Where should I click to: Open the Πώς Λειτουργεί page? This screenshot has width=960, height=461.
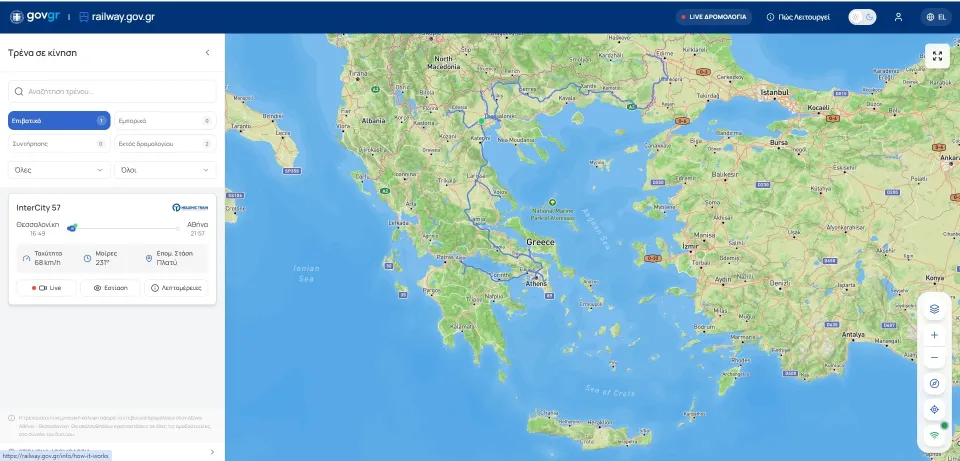coord(798,17)
